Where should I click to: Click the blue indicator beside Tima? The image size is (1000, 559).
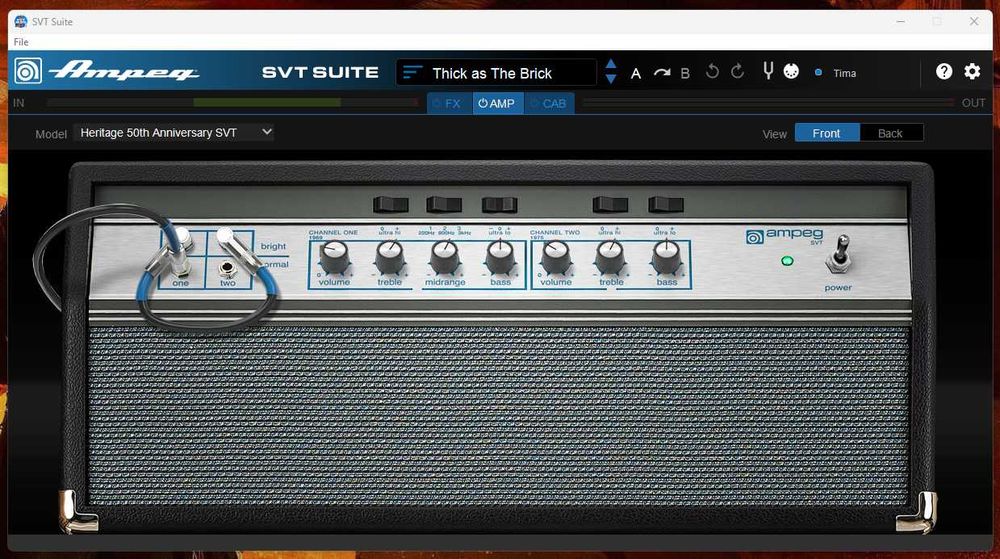click(818, 73)
